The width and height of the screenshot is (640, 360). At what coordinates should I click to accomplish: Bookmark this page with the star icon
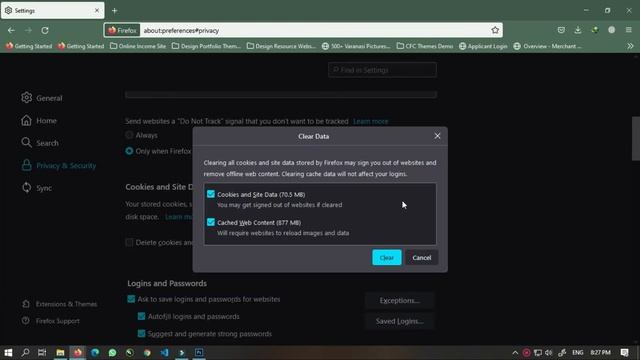[x=495, y=30]
